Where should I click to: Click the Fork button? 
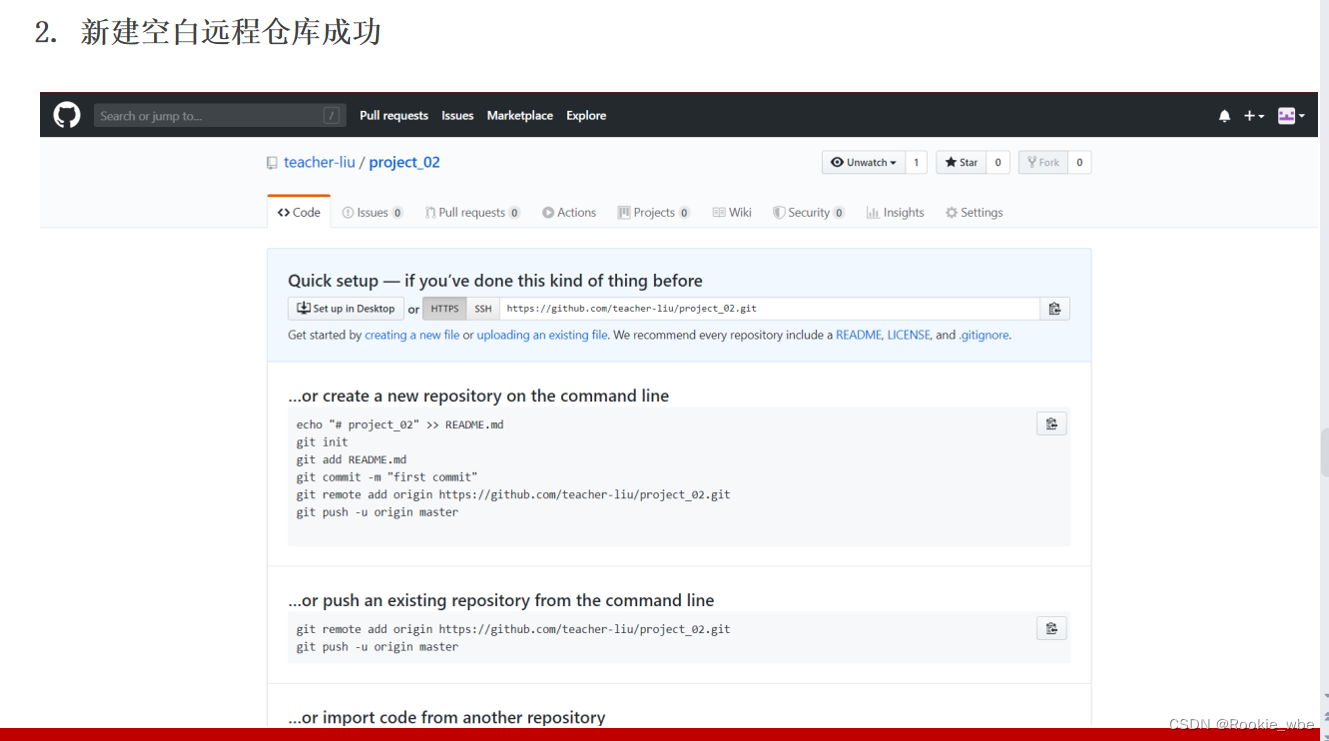click(x=1043, y=162)
